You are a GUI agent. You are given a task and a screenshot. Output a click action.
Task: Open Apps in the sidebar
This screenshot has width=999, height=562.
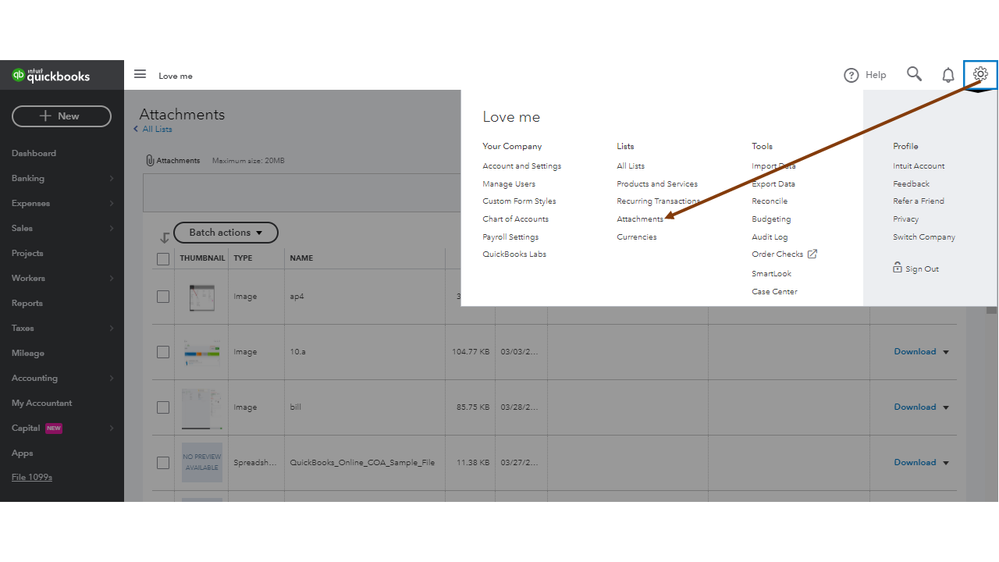[22, 453]
